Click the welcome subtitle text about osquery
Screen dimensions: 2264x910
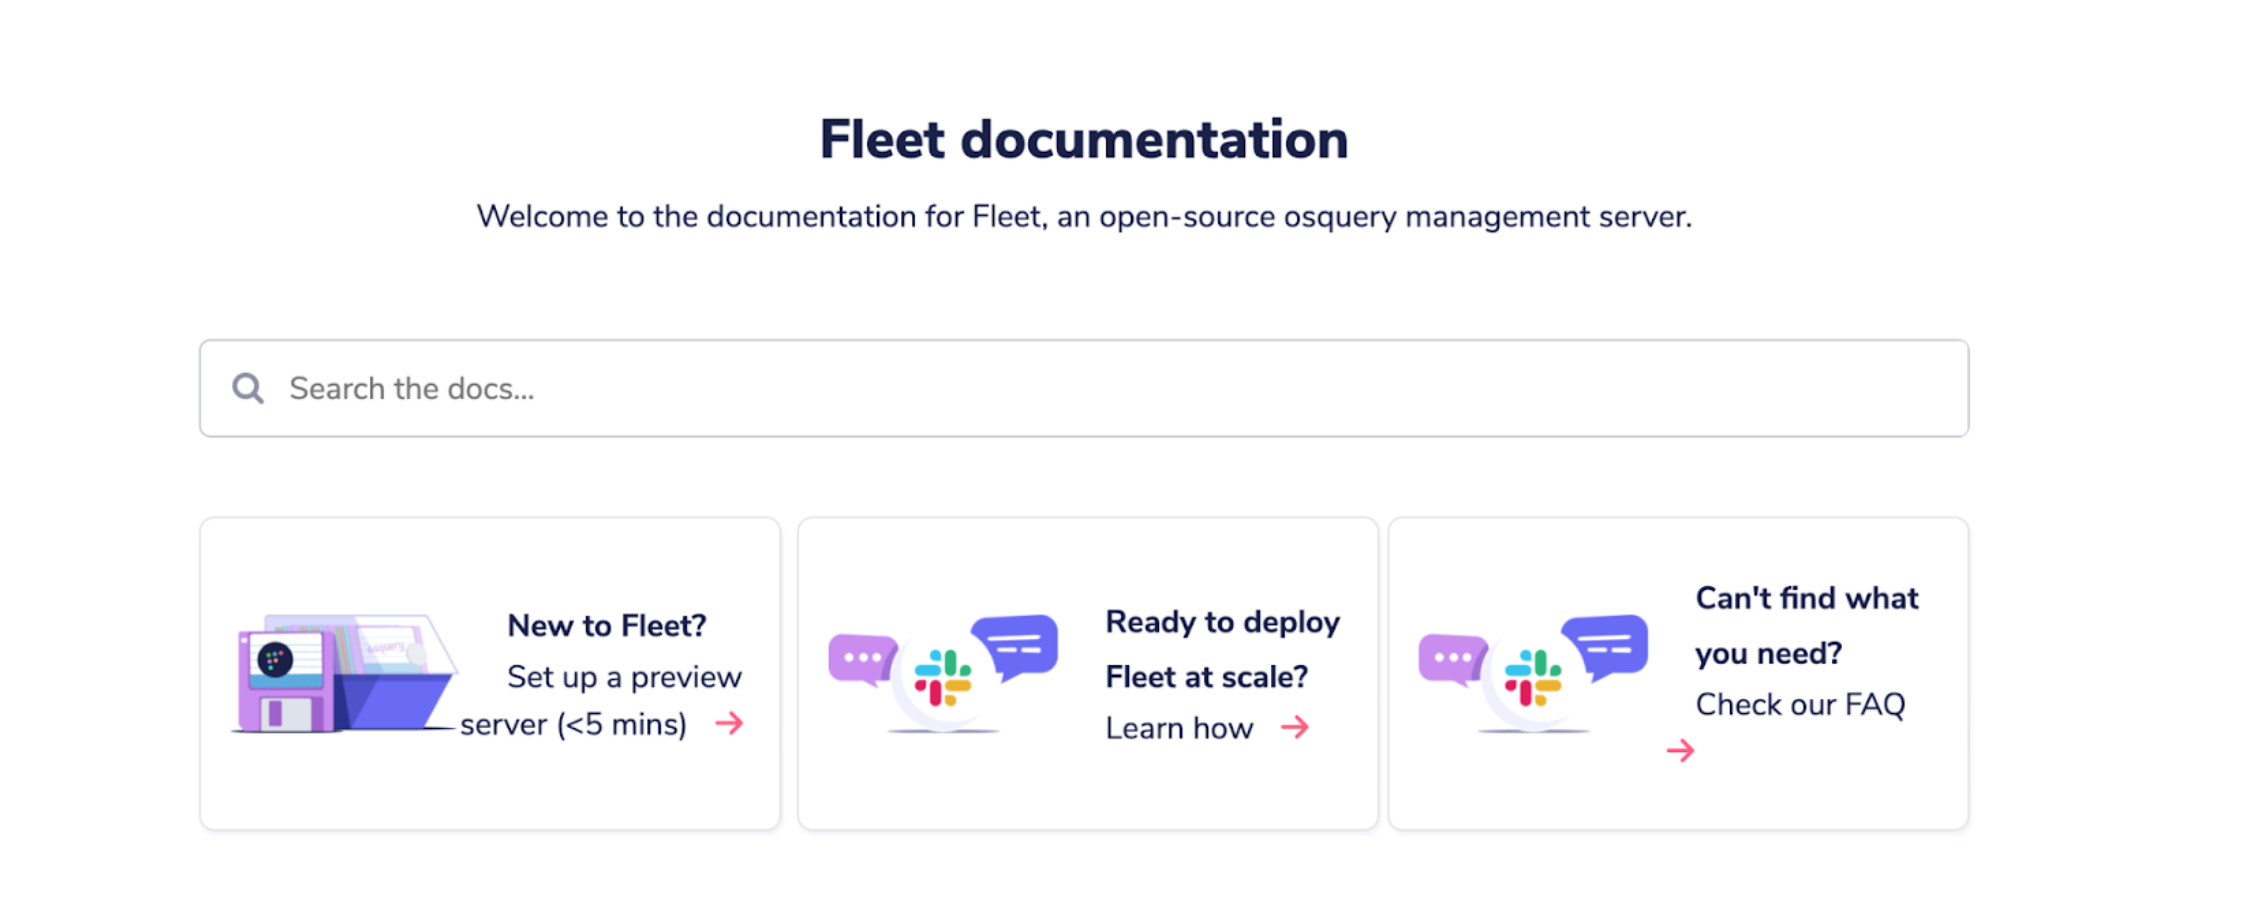pyautogui.click(x=1086, y=216)
